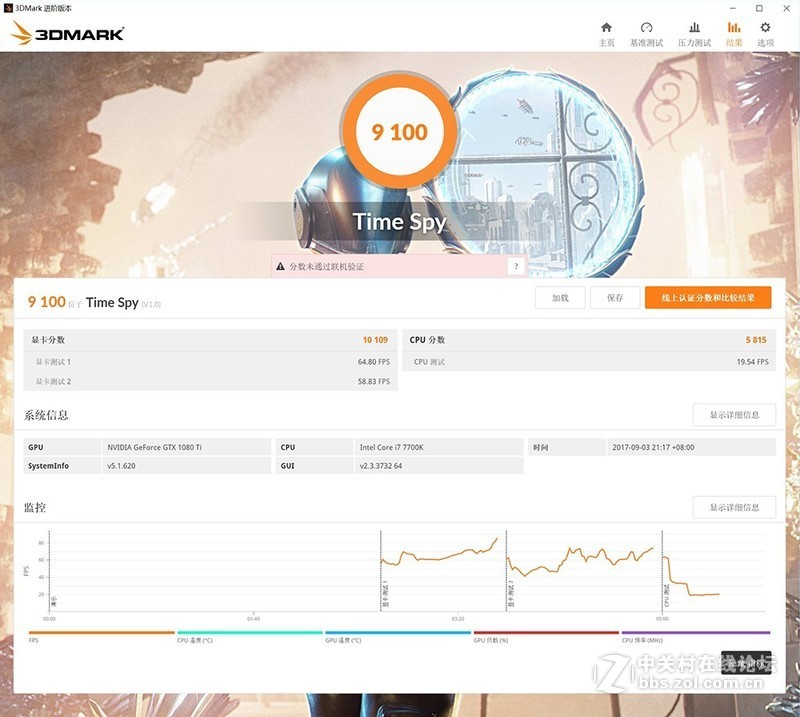This screenshot has height=717, width=800.
Task: Click the question mark help button
Action: (516, 266)
